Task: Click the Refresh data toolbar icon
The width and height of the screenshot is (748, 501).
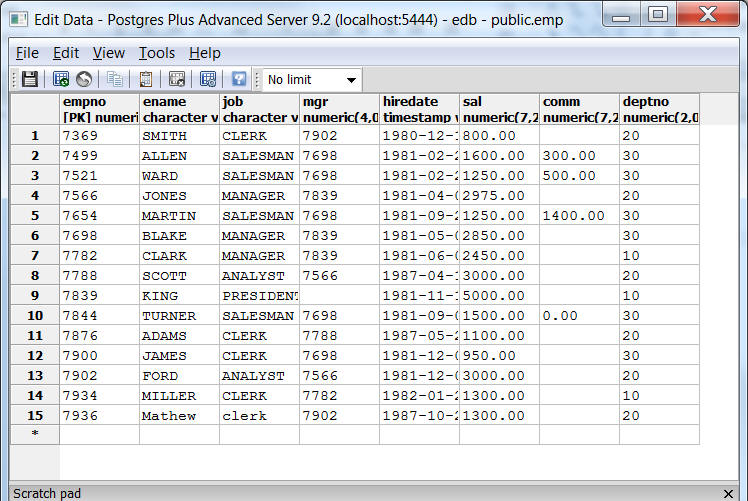Action: click(61, 79)
